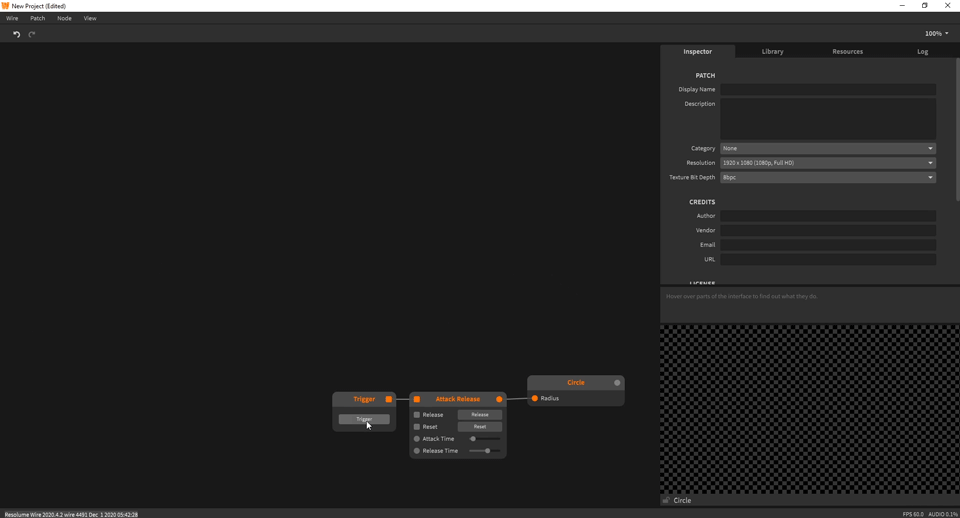Viewport: 960px width, 518px height.
Task: Select the Trigger node by its title
Action: tap(364, 399)
